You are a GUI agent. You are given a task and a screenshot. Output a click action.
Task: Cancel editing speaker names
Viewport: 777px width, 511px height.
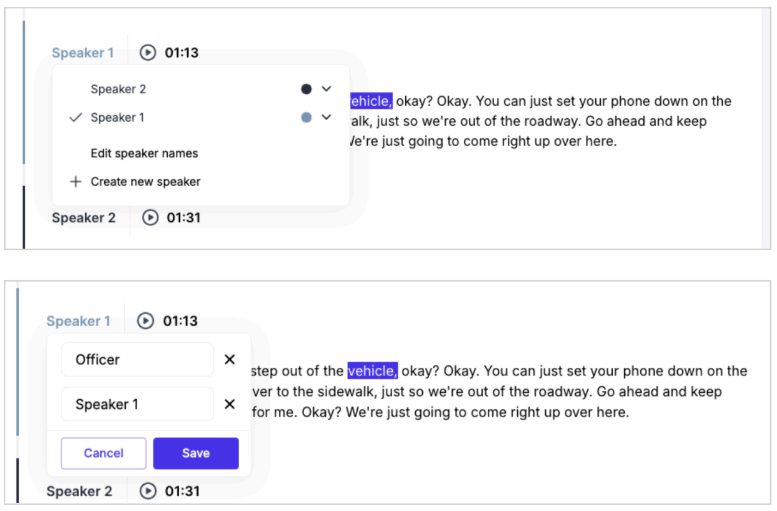(104, 453)
